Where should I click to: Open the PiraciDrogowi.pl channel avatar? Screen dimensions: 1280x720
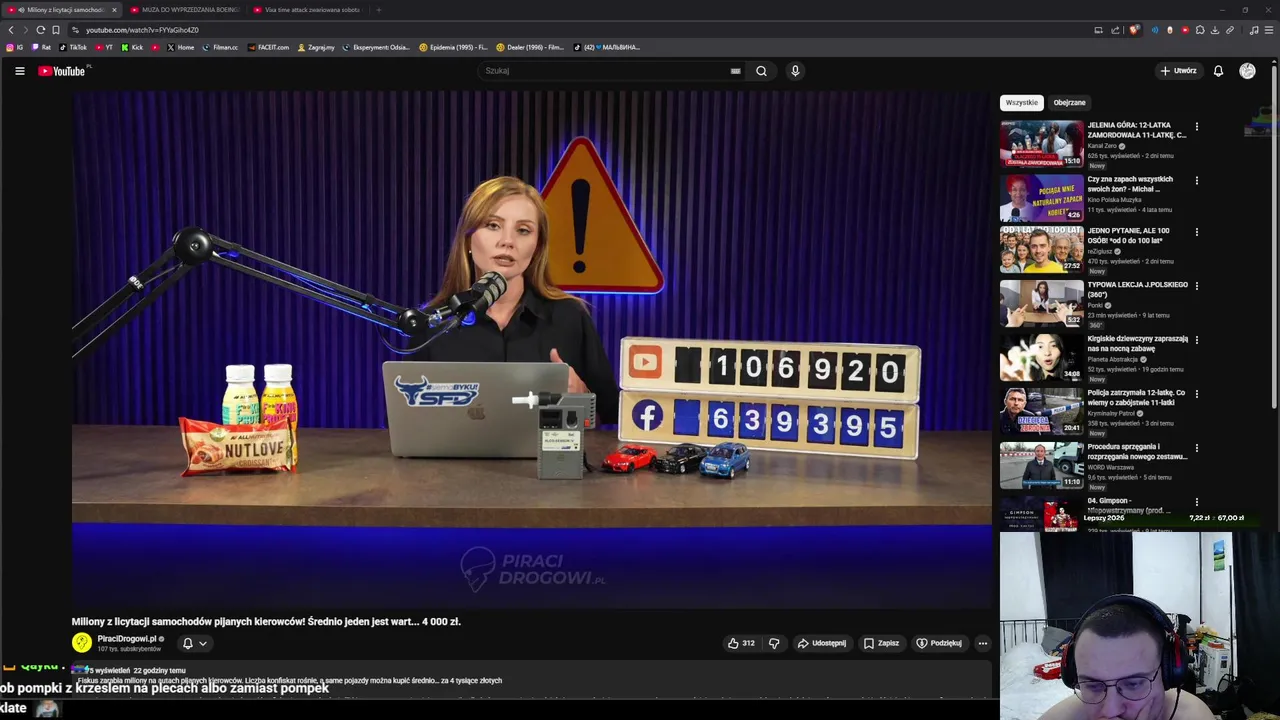[x=82, y=643]
